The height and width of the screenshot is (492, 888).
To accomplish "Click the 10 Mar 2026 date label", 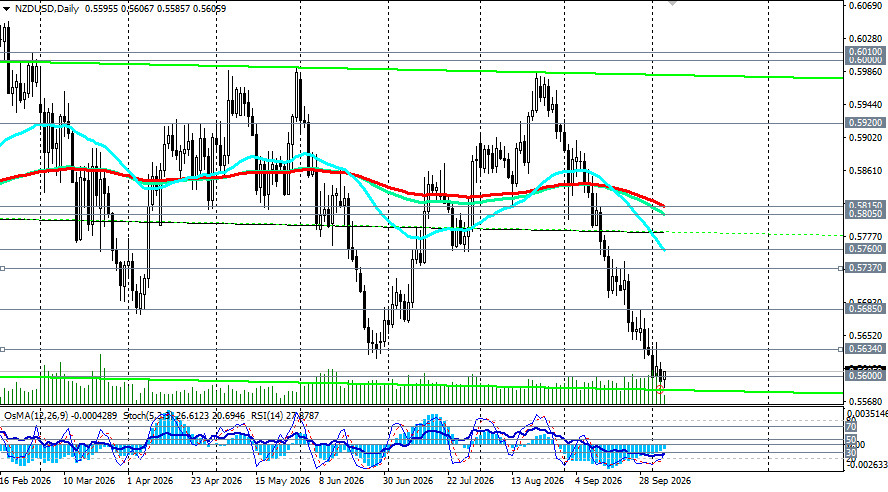I will point(88,481).
